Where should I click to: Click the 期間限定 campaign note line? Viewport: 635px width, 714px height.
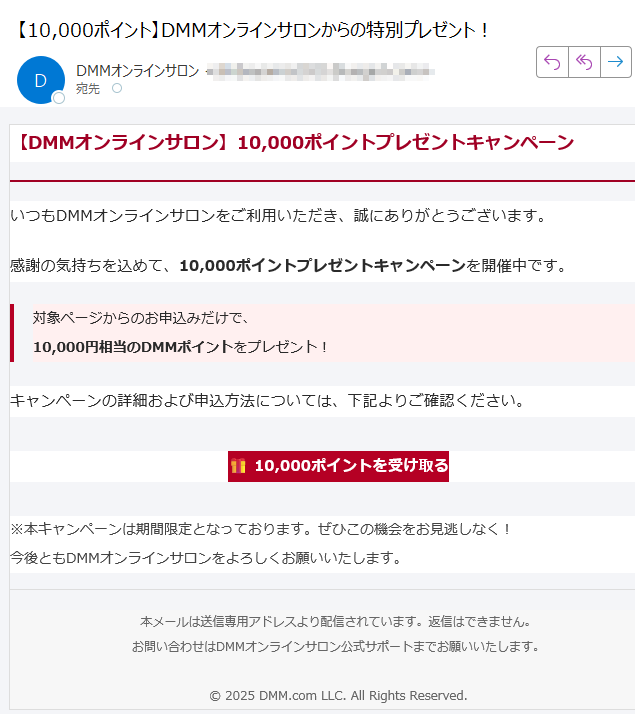click(260, 528)
